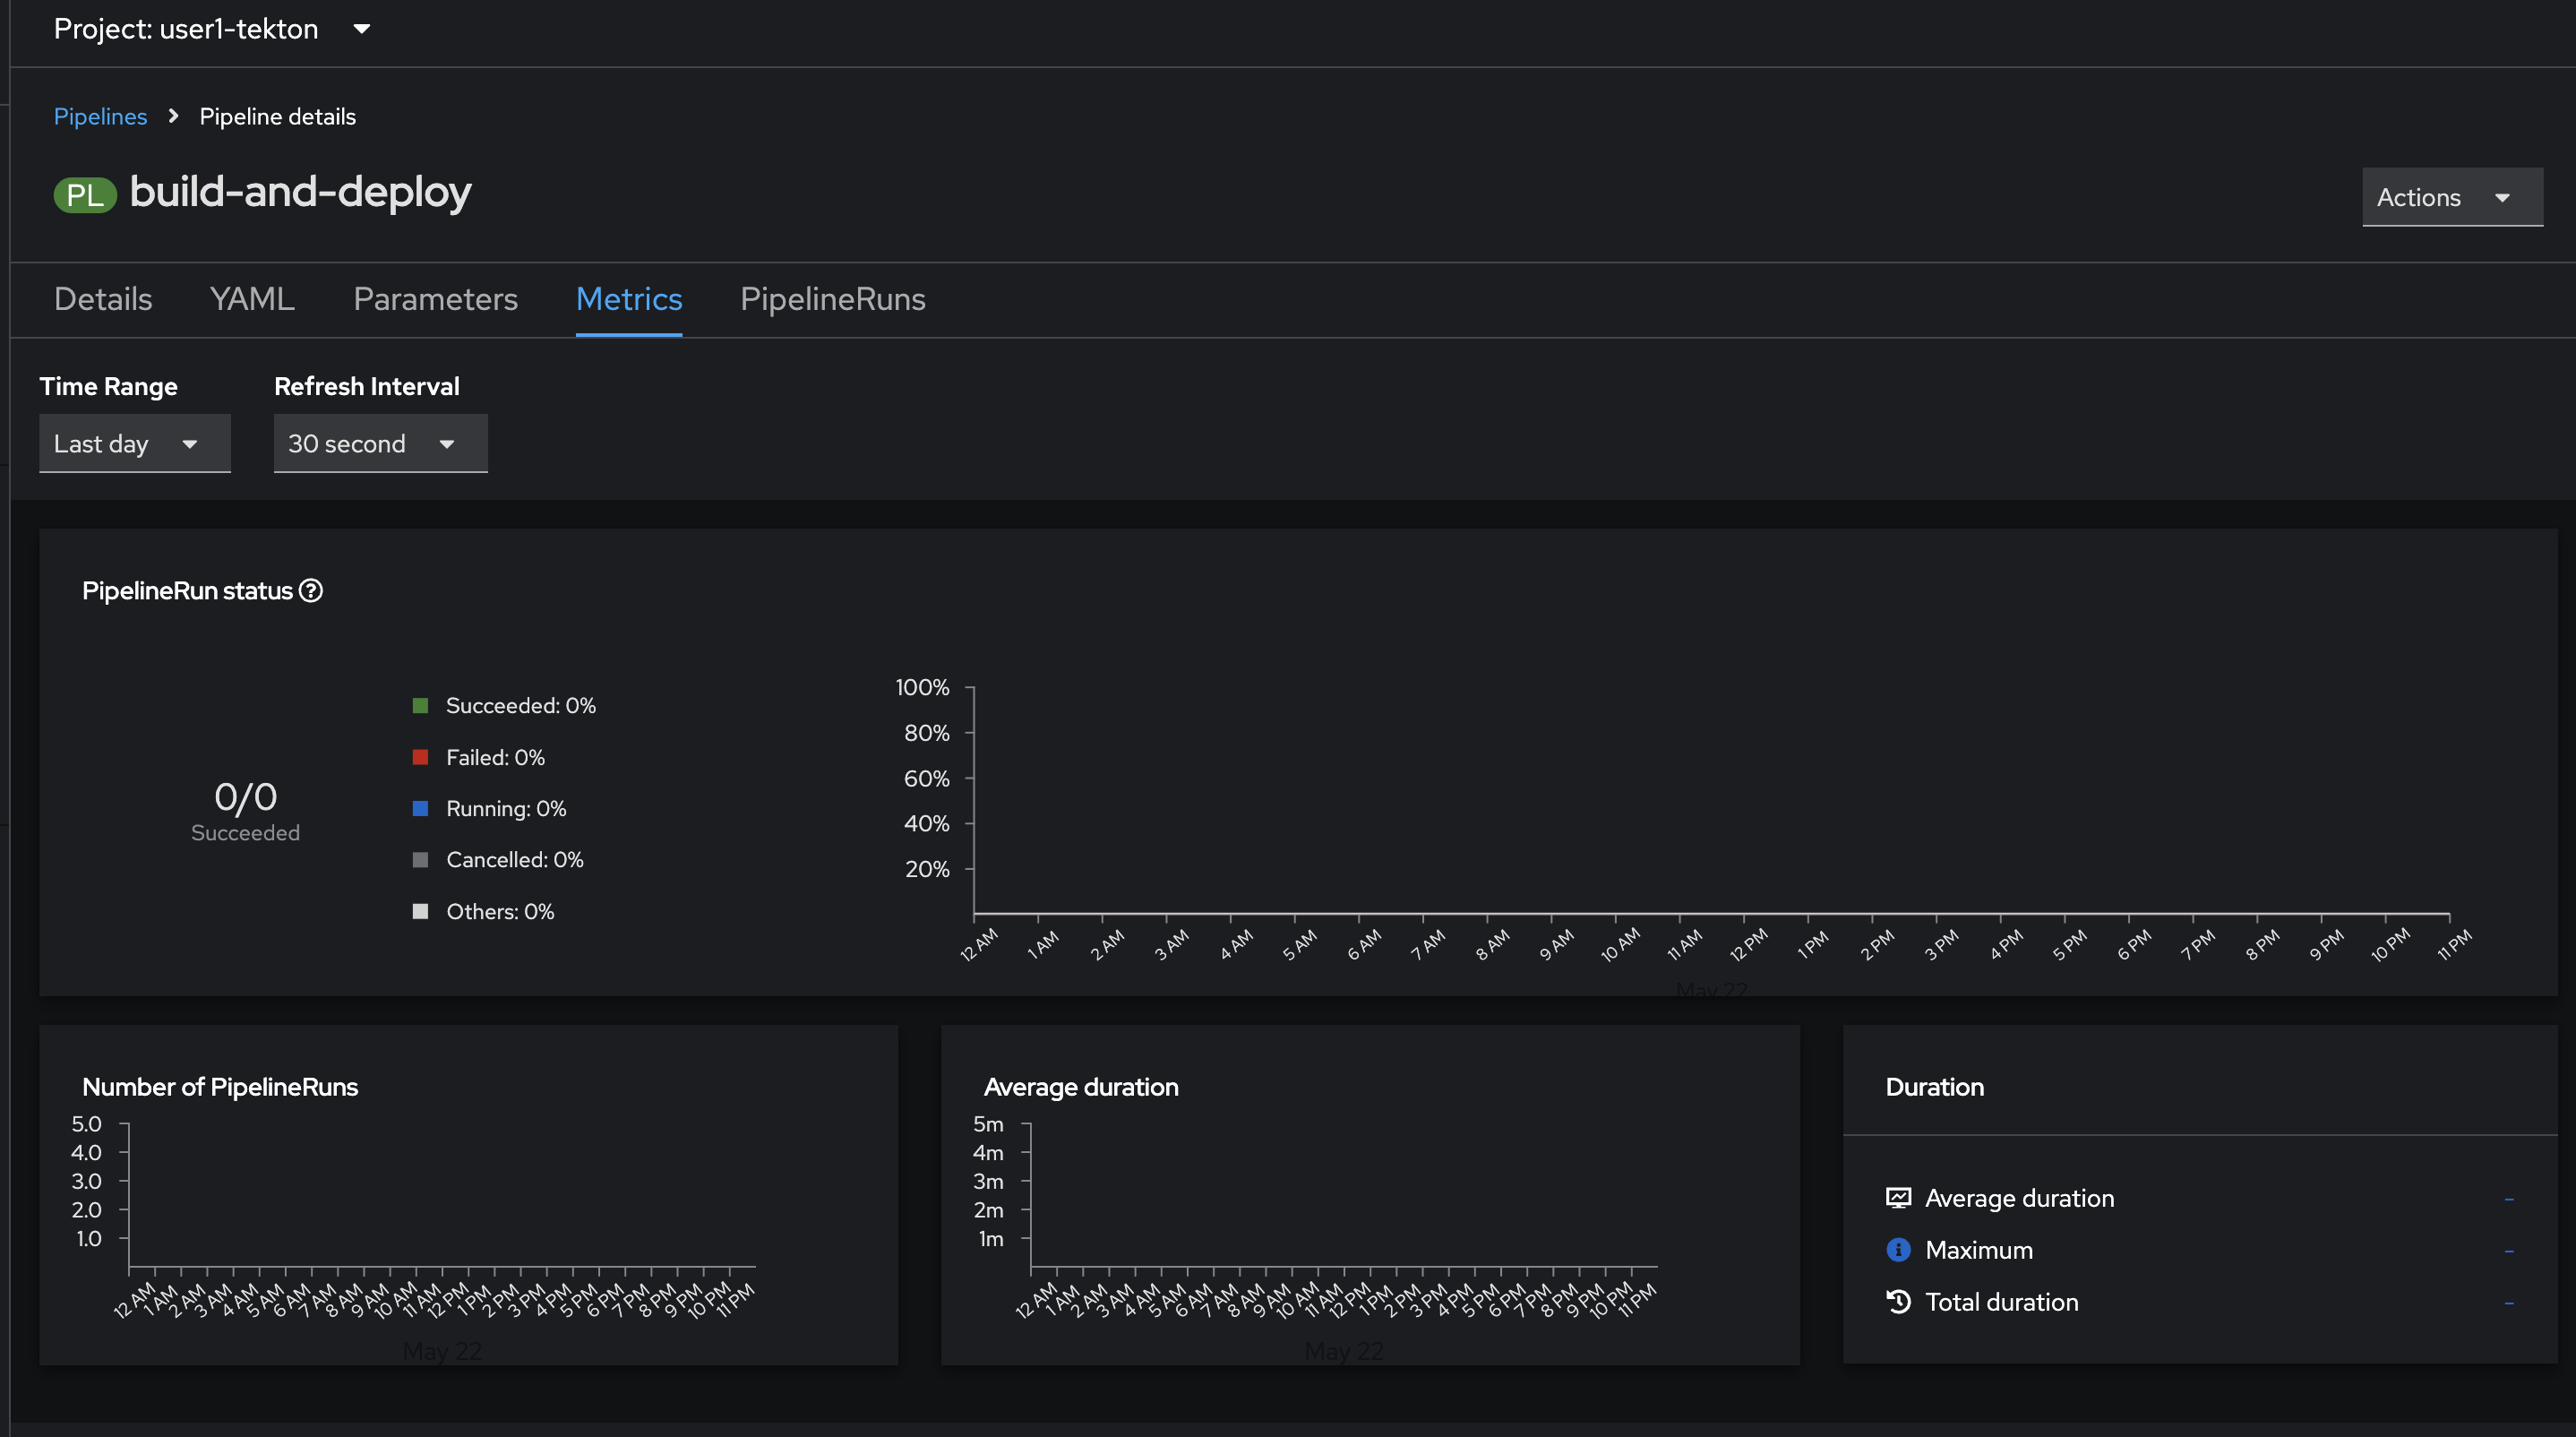Click the 12 PM tick on status chart
This screenshot has height=1437, width=2576.
click(x=1749, y=945)
